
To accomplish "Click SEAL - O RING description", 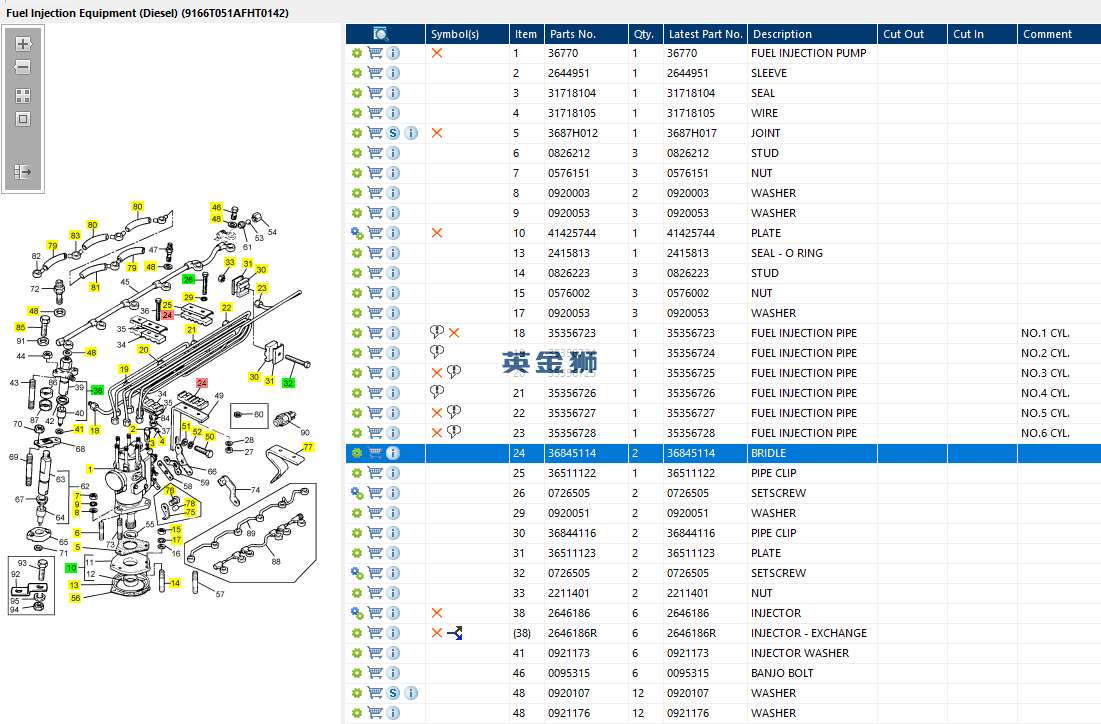I will (x=787, y=253).
